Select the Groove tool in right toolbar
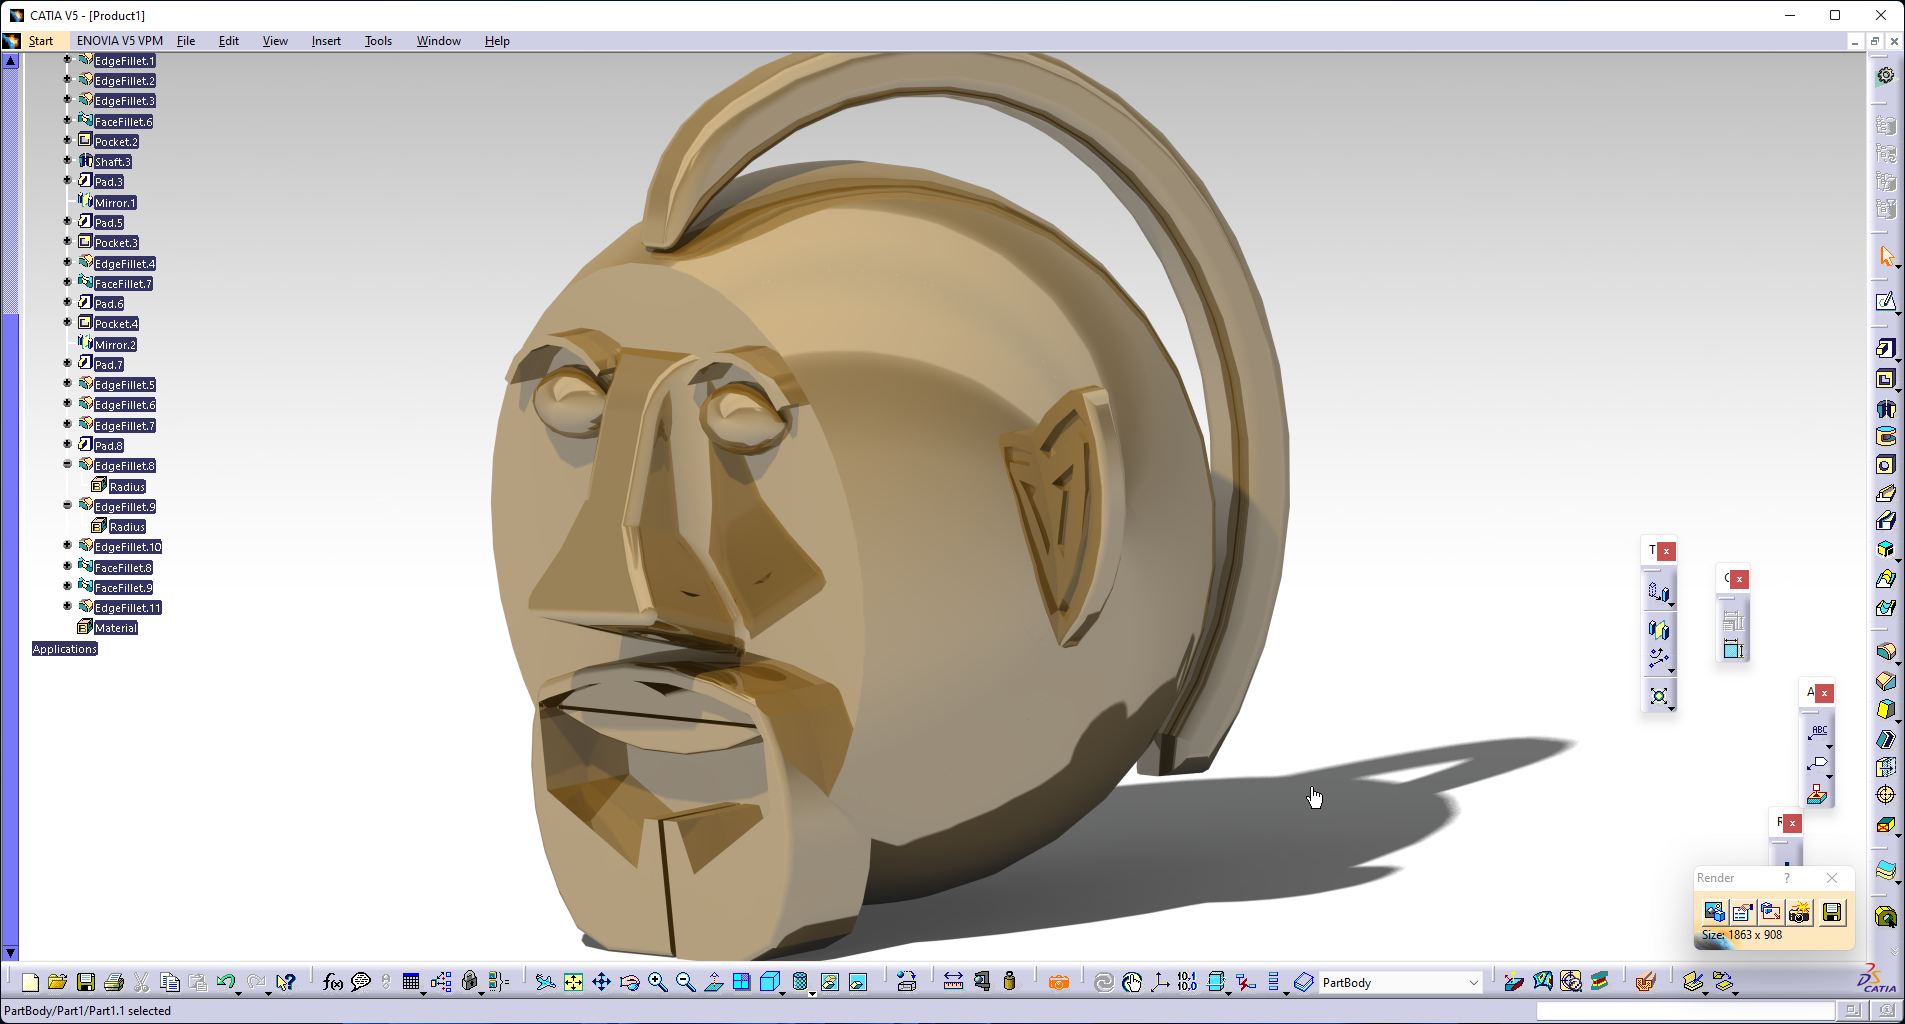 pyautogui.click(x=1885, y=436)
